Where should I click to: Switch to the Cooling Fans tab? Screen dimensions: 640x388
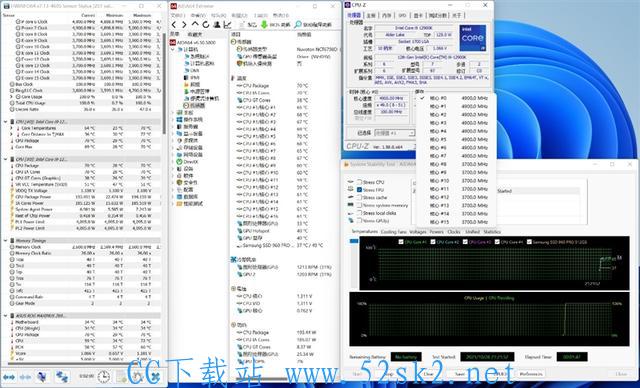coord(393,232)
